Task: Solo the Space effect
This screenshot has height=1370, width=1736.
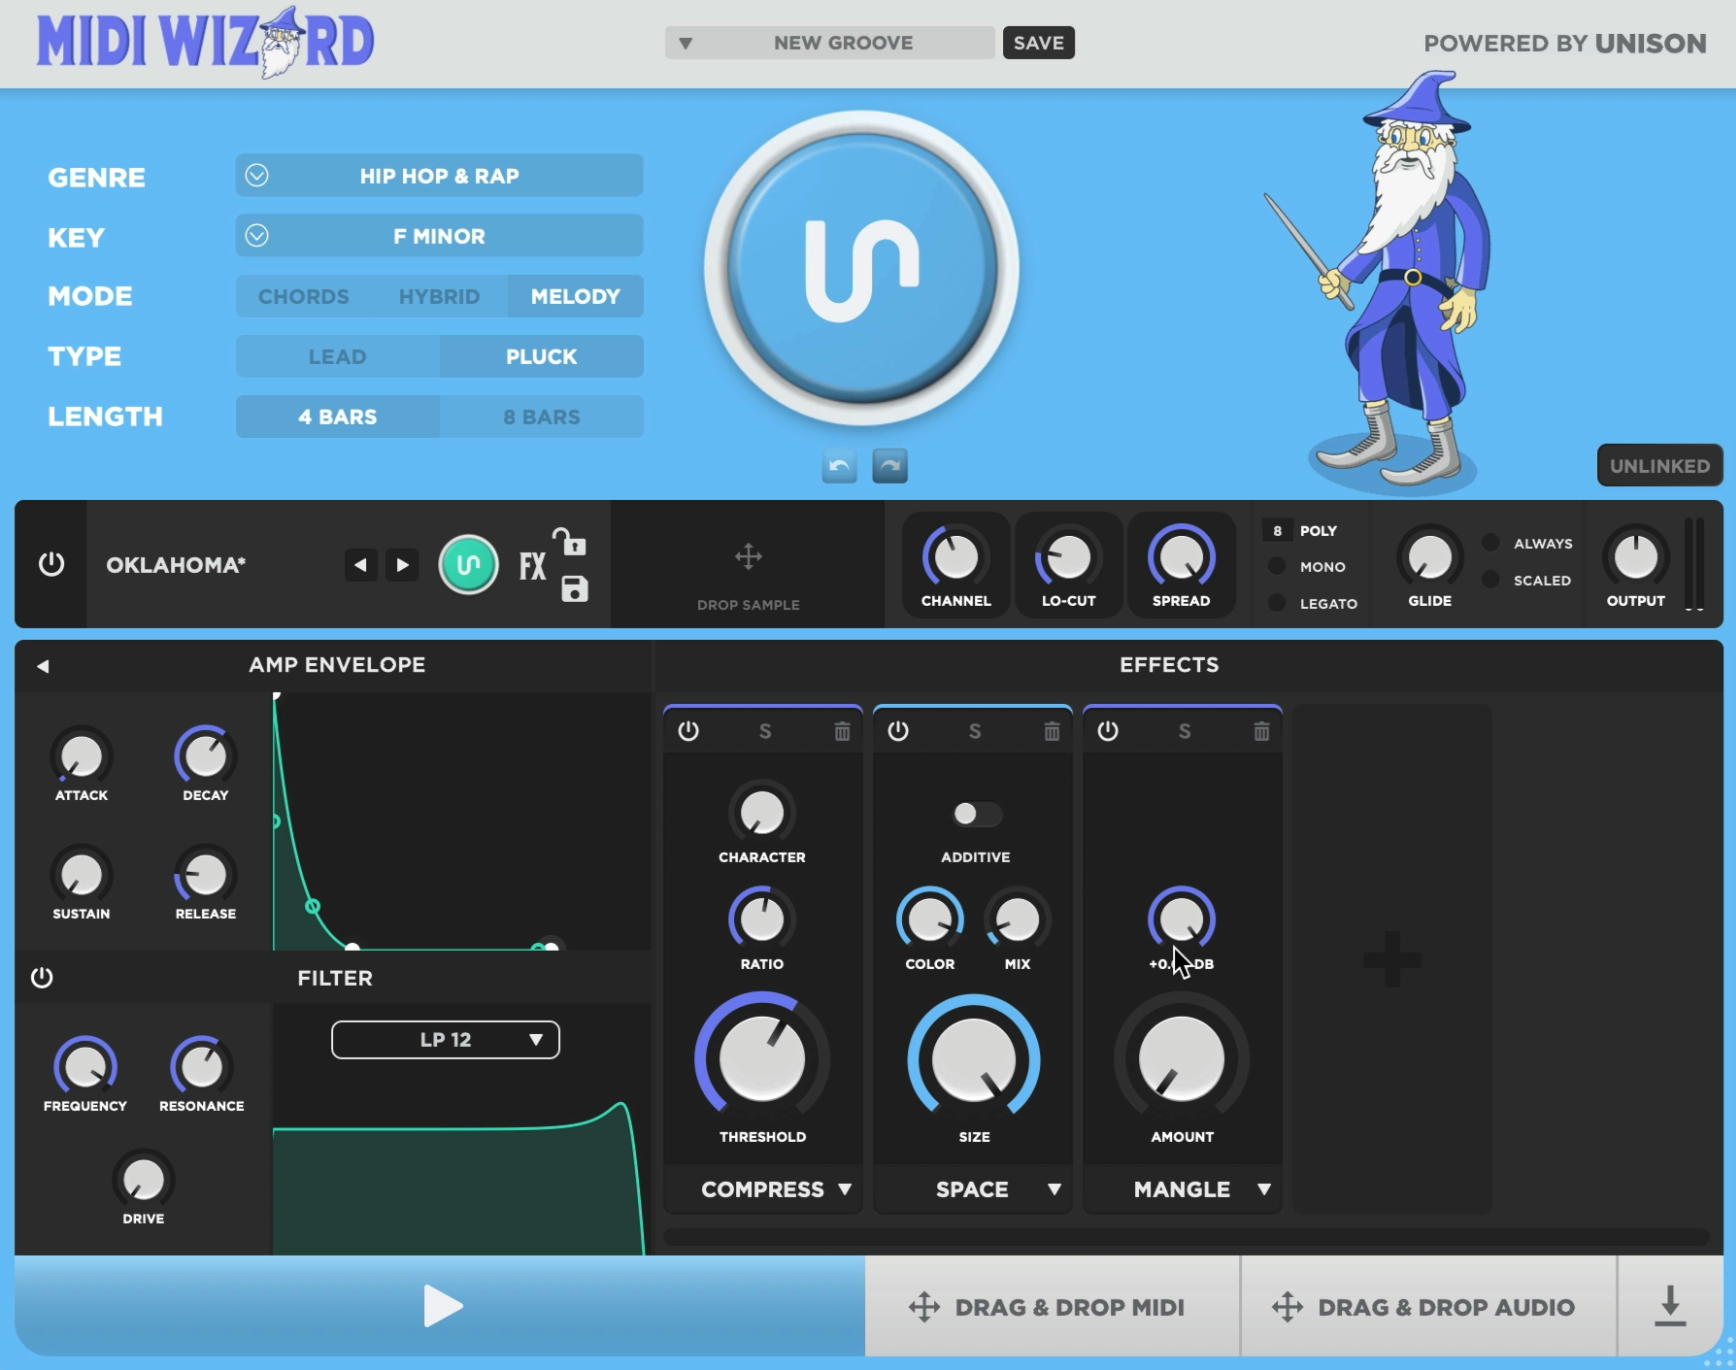Action: pyautogui.click(x=975, y=732)
